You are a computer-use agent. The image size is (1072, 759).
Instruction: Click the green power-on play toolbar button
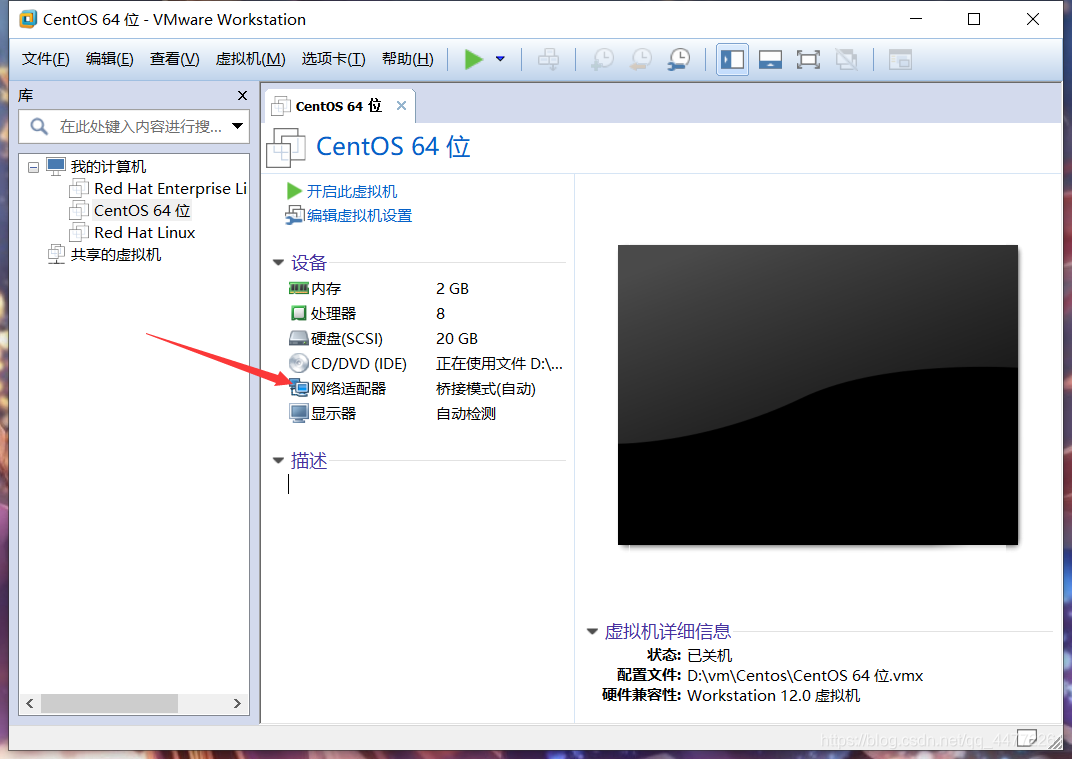pyautogui.click(x=473, y=59)
